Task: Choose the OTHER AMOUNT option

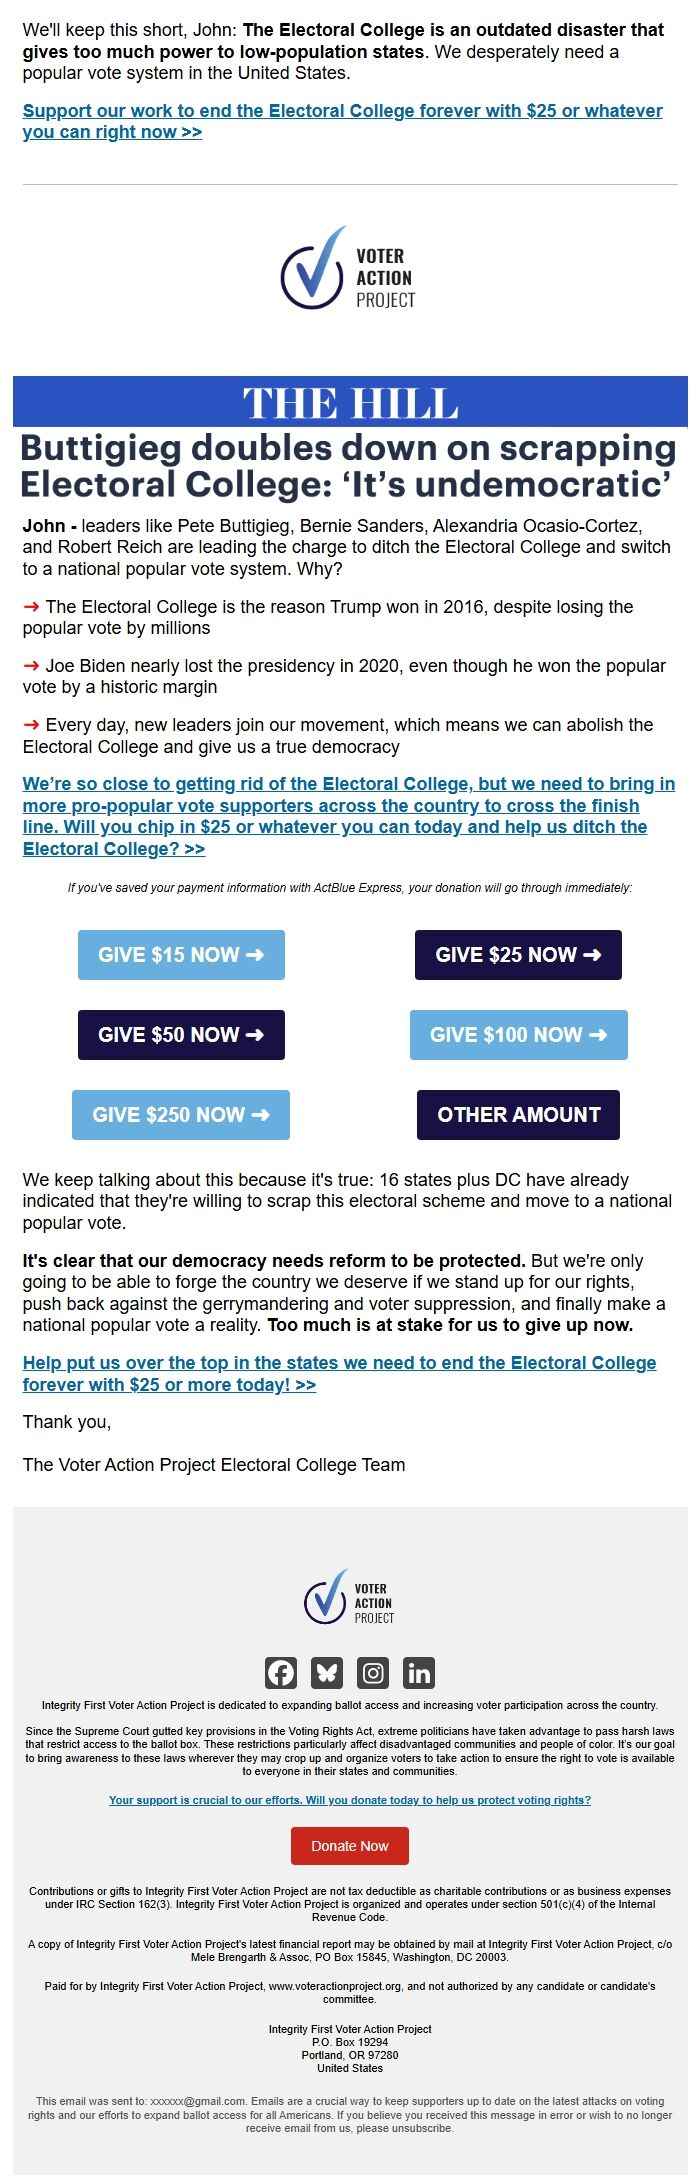Action: click(518, 1114)
